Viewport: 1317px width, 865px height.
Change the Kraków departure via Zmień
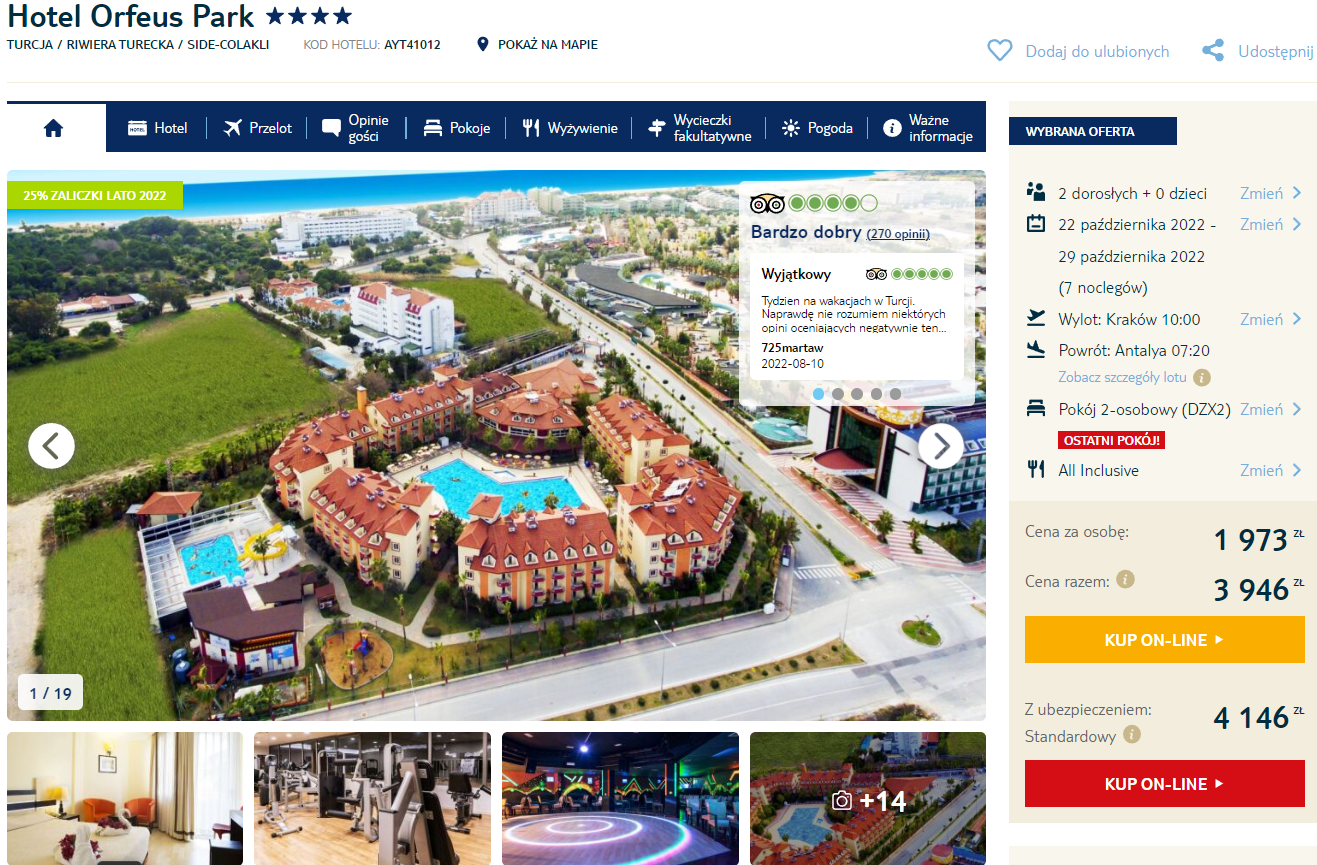coord(1261,319)
